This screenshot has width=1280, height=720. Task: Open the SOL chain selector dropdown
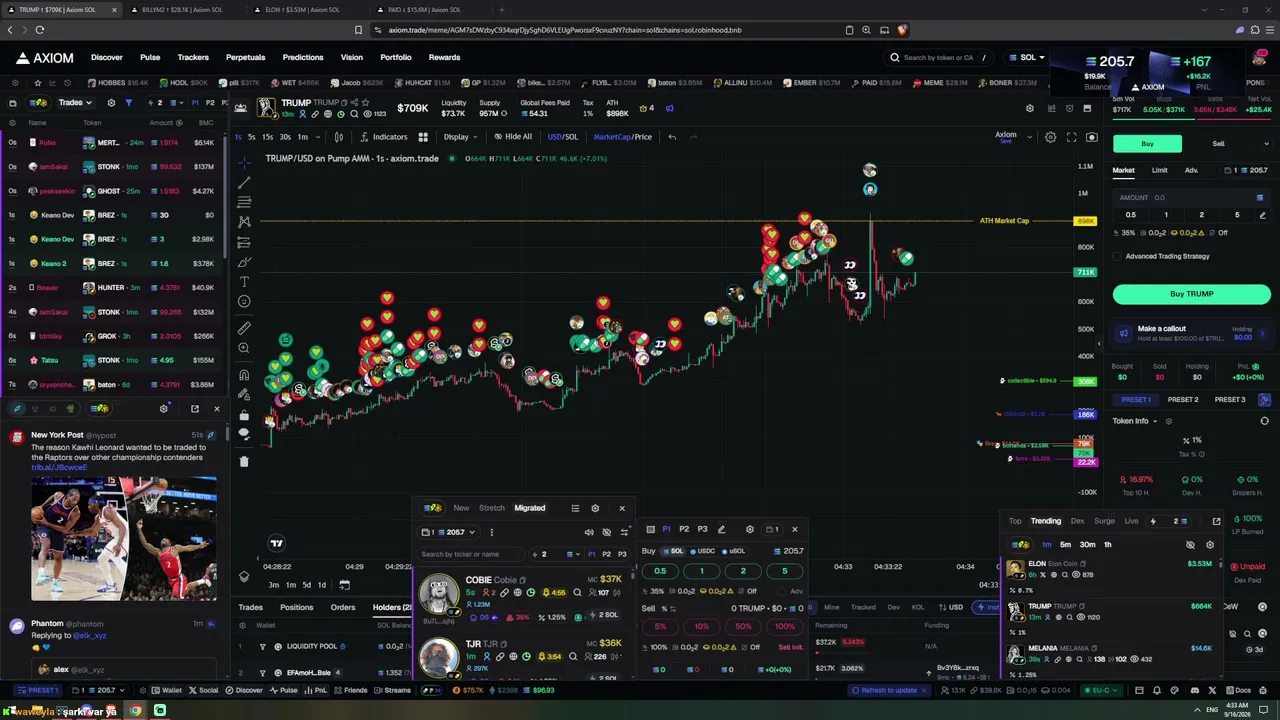(1028, 58)
